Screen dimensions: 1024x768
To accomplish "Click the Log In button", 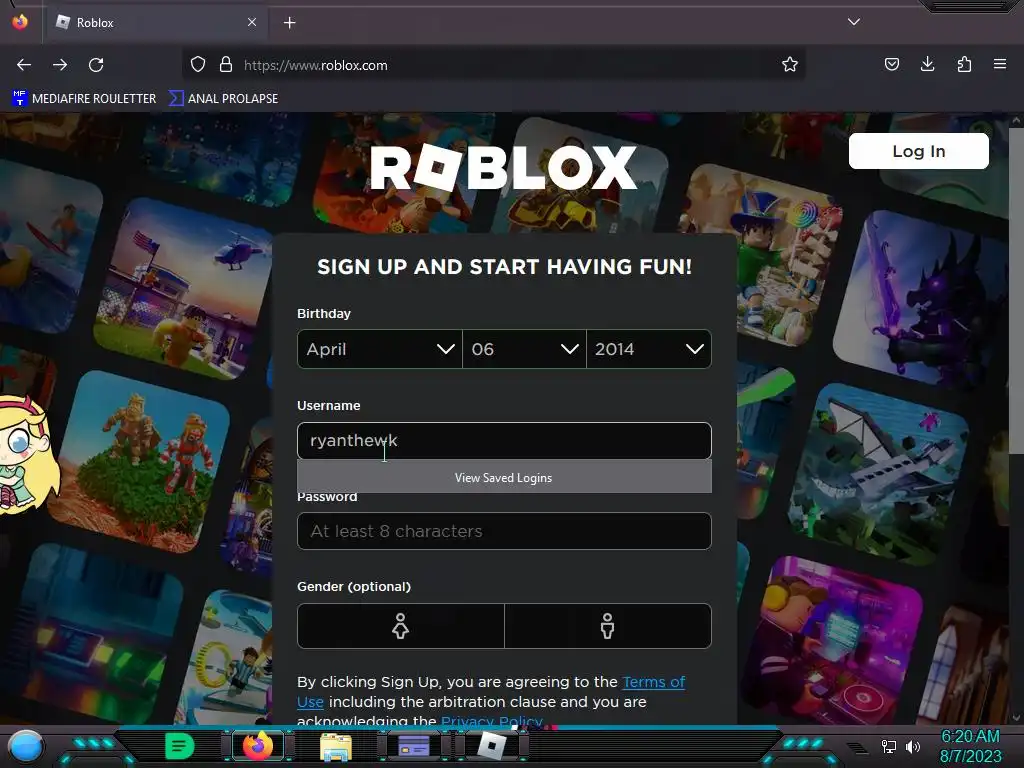I will [x=918, y=152].
